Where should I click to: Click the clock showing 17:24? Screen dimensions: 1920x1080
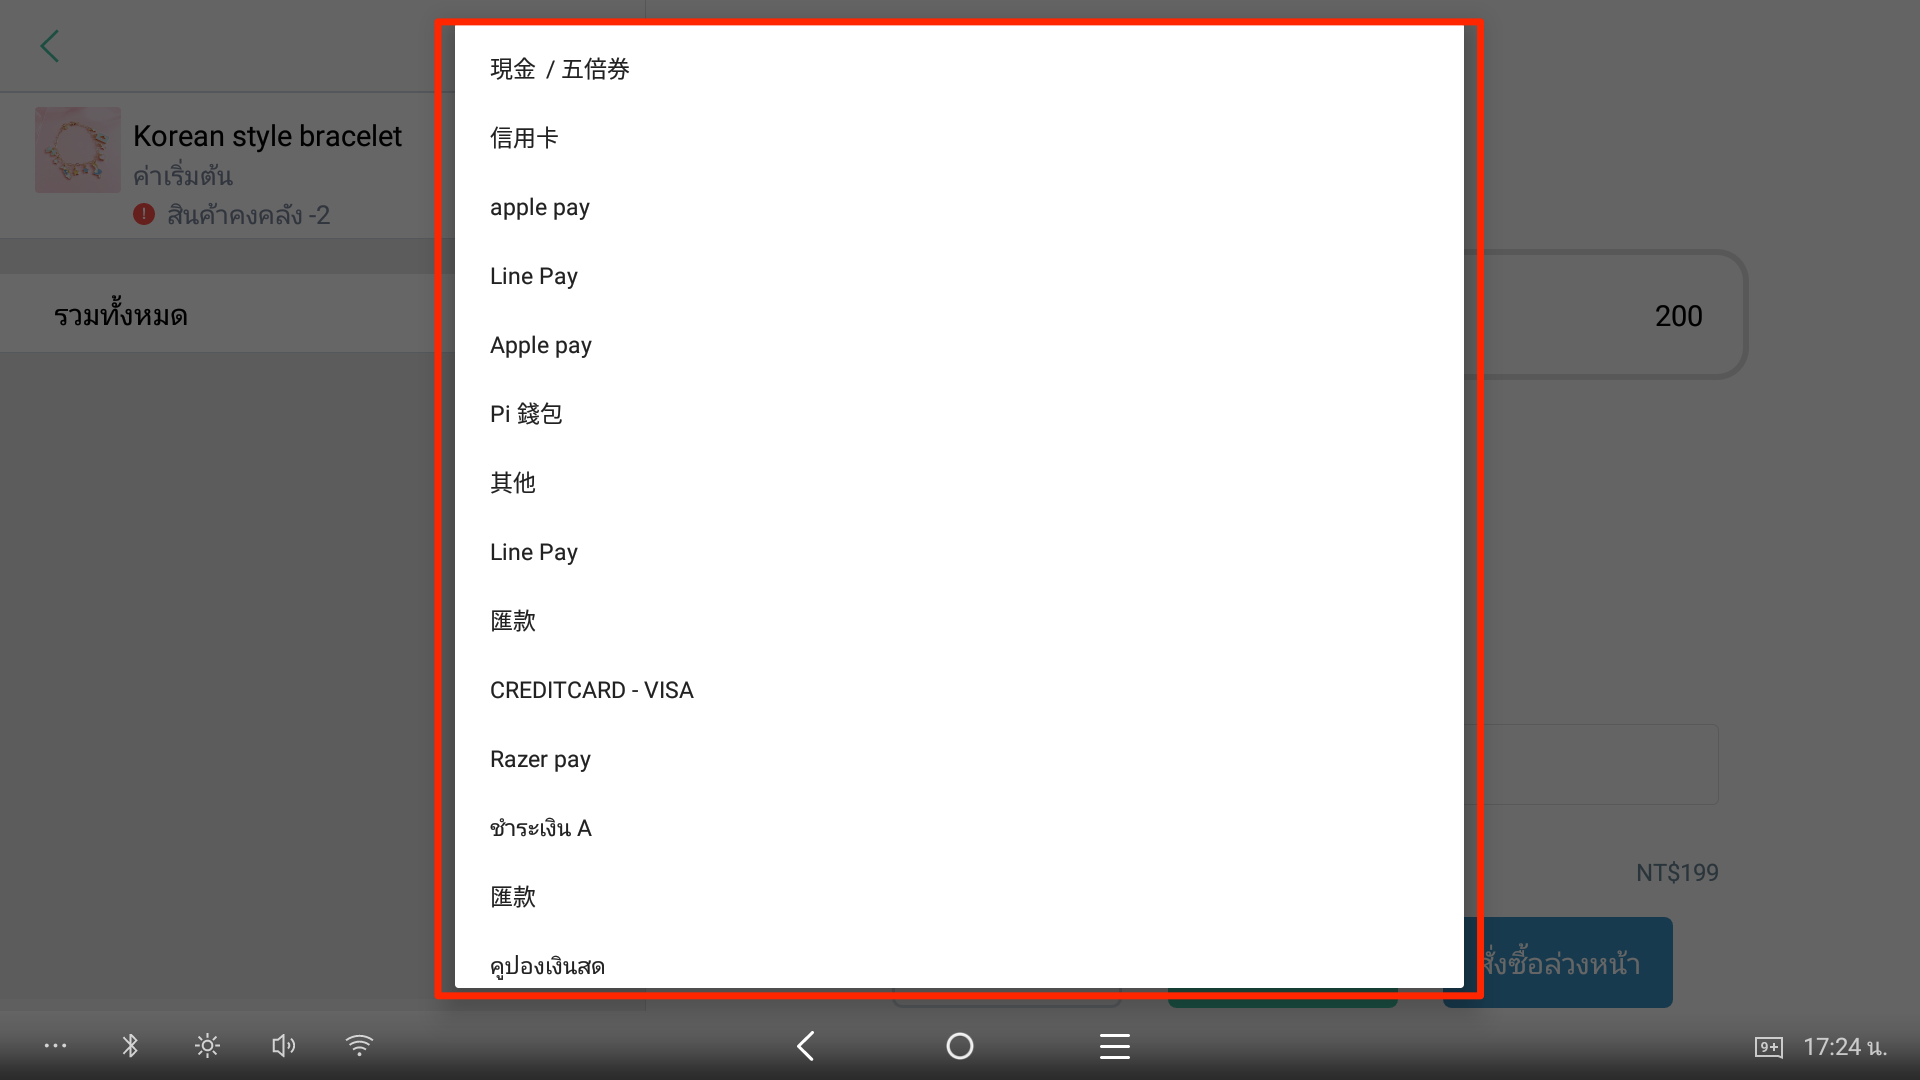pos(1845,1047)
